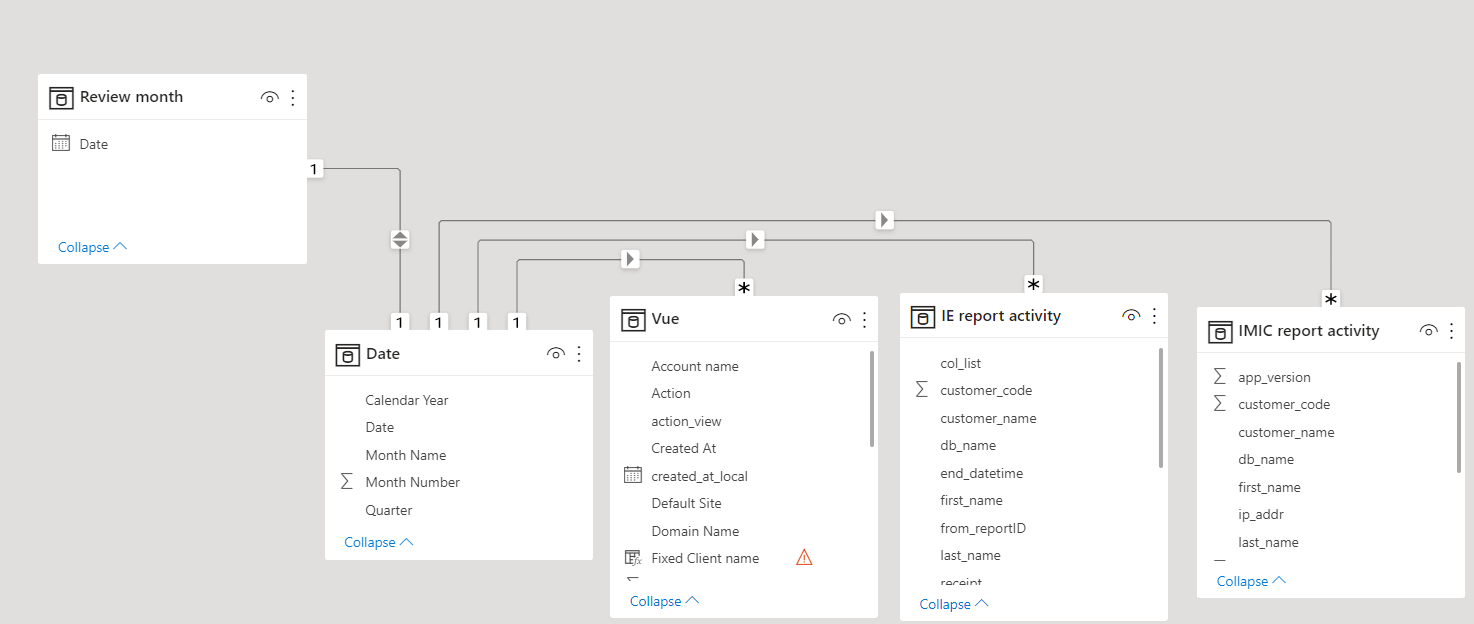Click the Date table header icon
Viewport: 1474px width, 624px height.
[348, 354]
